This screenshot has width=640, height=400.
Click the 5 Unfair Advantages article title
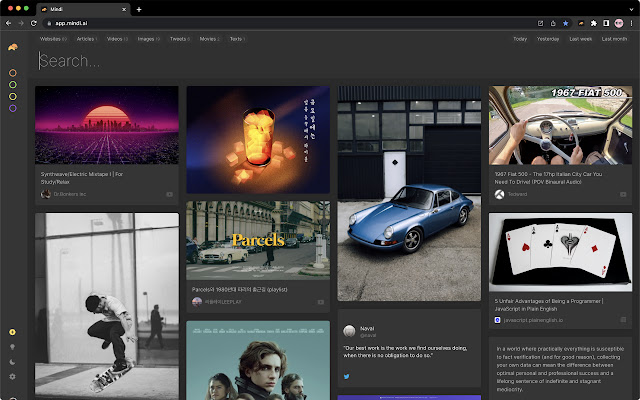coord(549,305)
